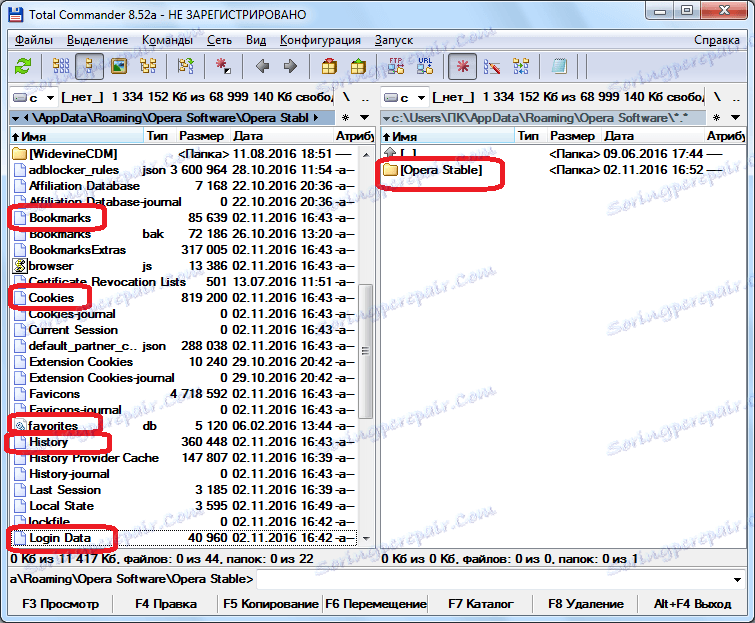Click the F5 Копирование button

271,604
